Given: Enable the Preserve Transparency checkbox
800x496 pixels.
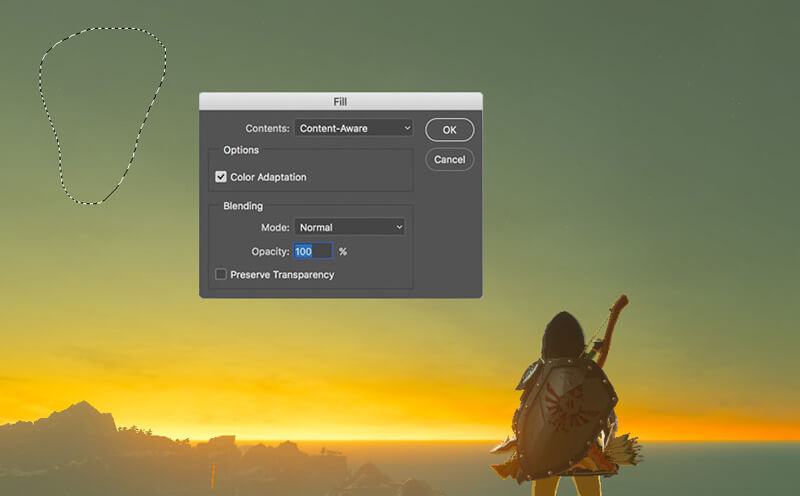Looking at the screenshot, I should tap(220, 275).
